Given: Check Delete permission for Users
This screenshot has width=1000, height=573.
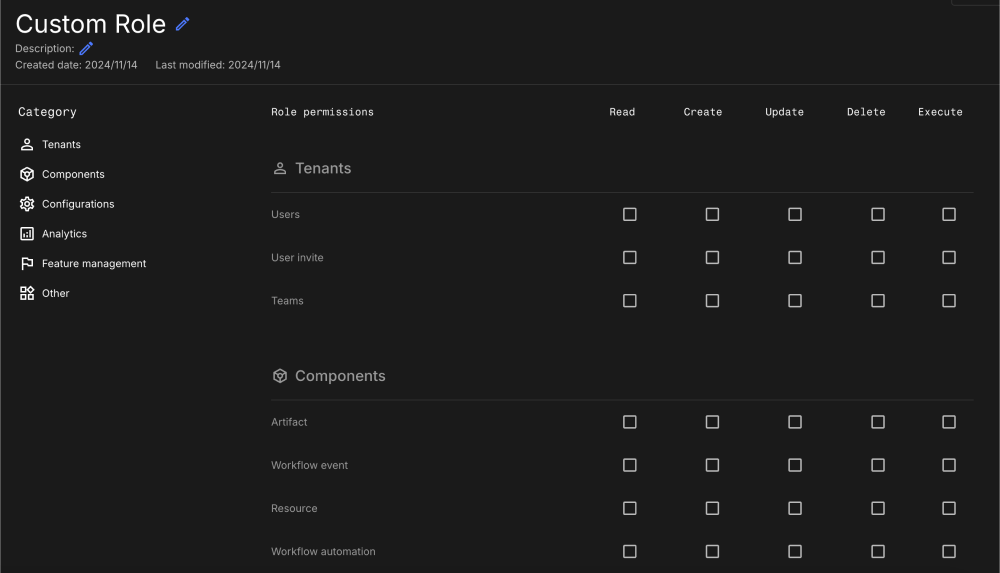Looking at the screenshot, I should (x=878, y=214).
